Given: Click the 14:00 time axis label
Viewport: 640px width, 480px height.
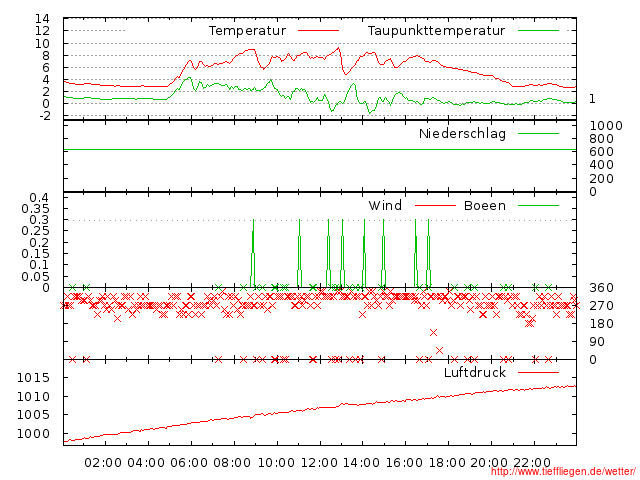Looking at the screenshot, I should (361, 463).
